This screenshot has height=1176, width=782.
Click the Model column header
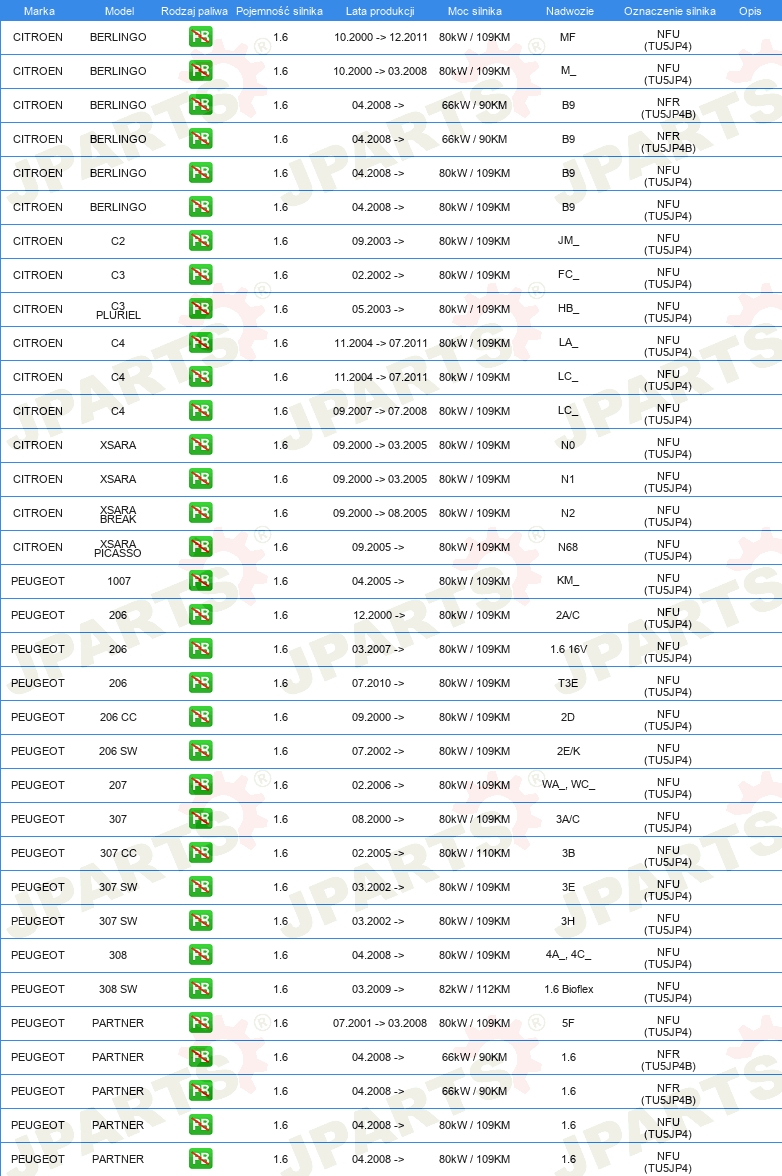tap(119, 11)
